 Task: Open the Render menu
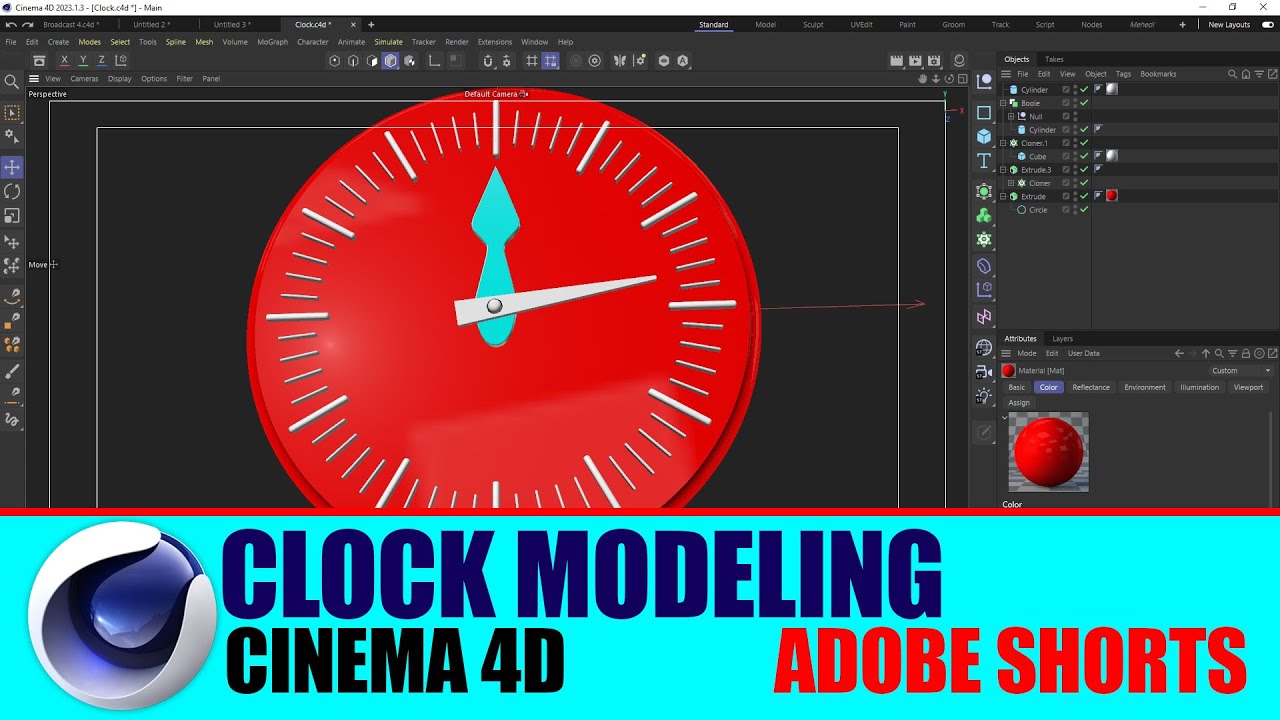click(457, 42)
